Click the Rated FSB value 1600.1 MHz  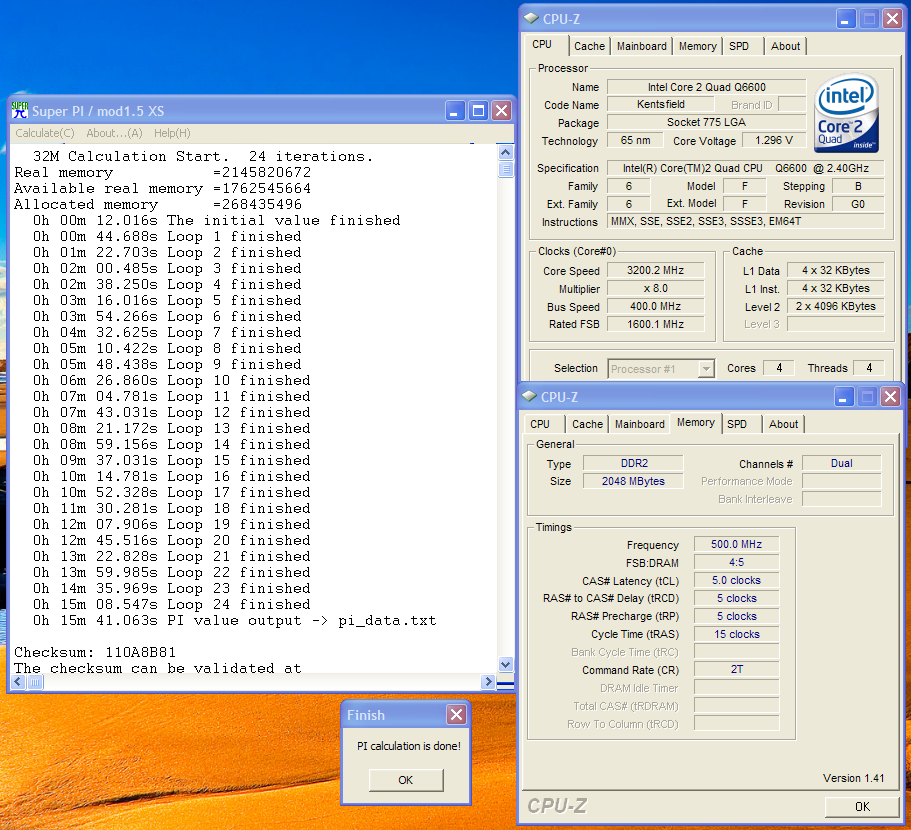point(655,325)
